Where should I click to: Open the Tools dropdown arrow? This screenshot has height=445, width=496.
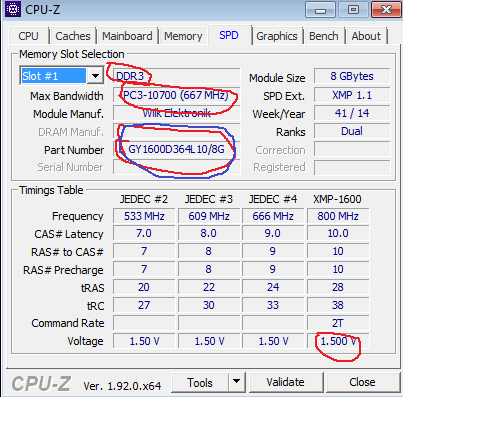pyautogui.click(x=237, y=382)
